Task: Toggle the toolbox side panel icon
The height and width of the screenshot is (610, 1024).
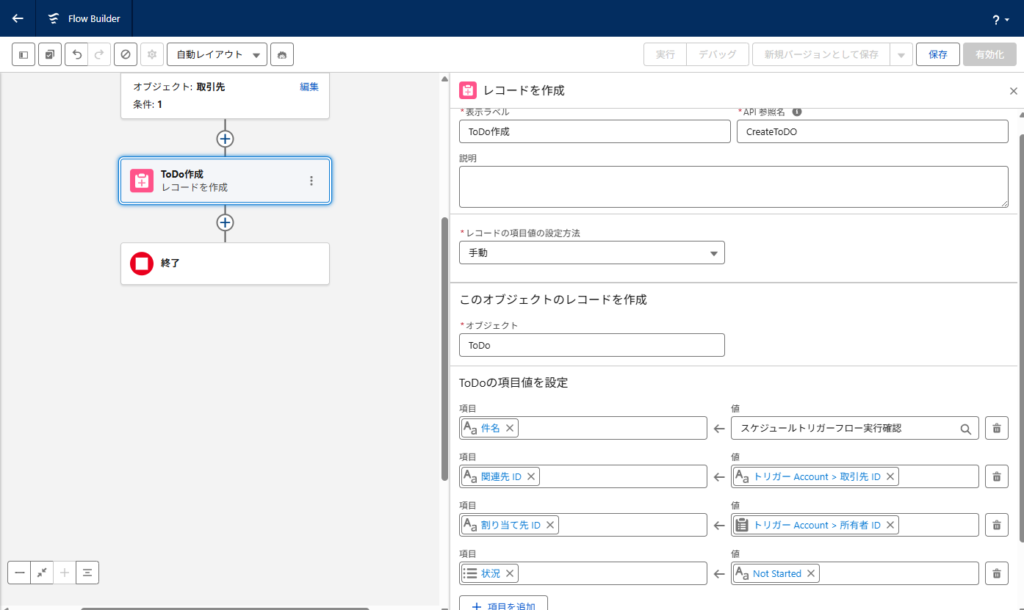Action: point(24,54)
